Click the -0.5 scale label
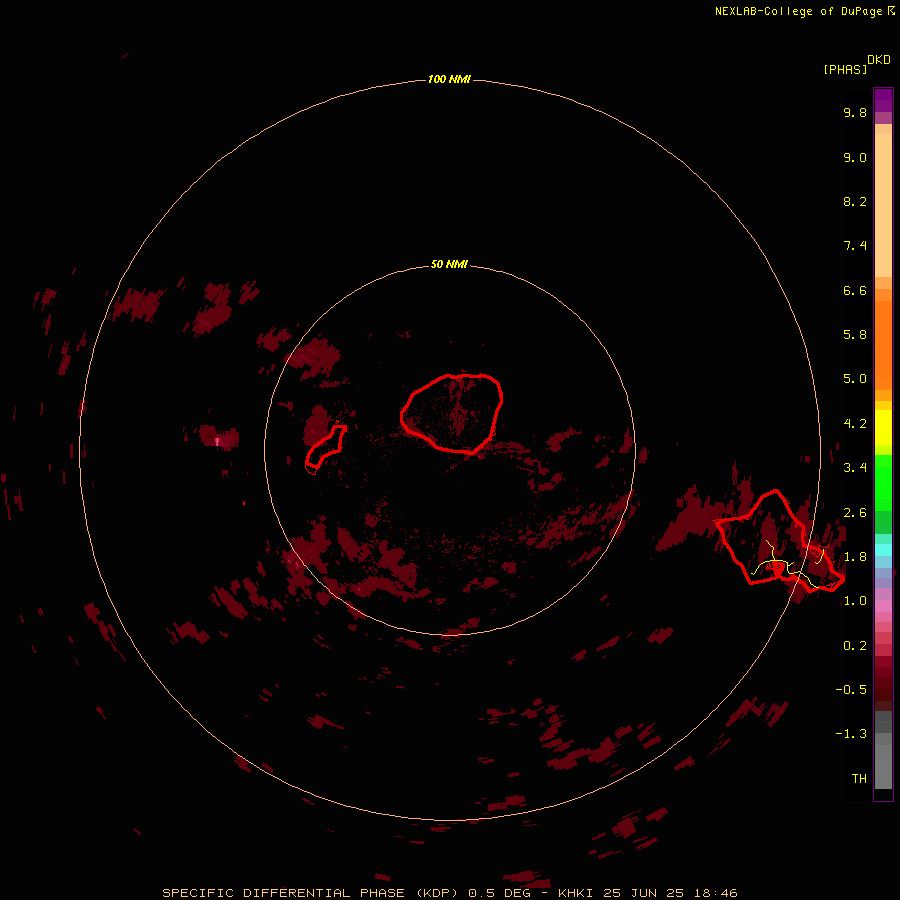Screen dimensions: 900x900 pyautogui.click(x=851, y=690)
